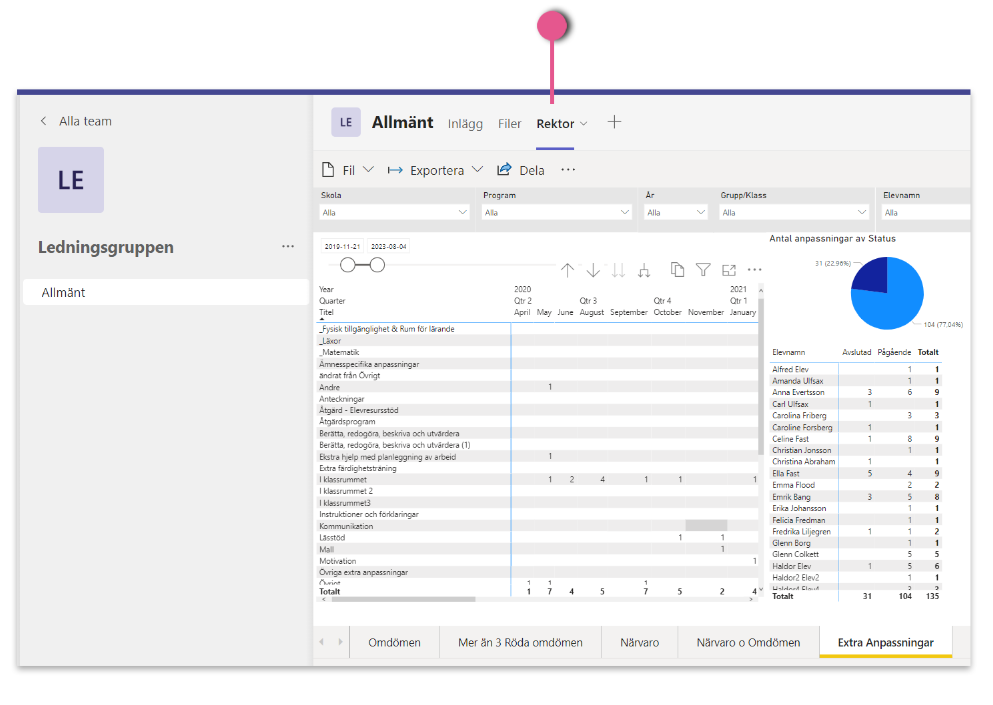Click the matrix vertical scrollbar
993x705 pixels.
[x=761, y=376]
